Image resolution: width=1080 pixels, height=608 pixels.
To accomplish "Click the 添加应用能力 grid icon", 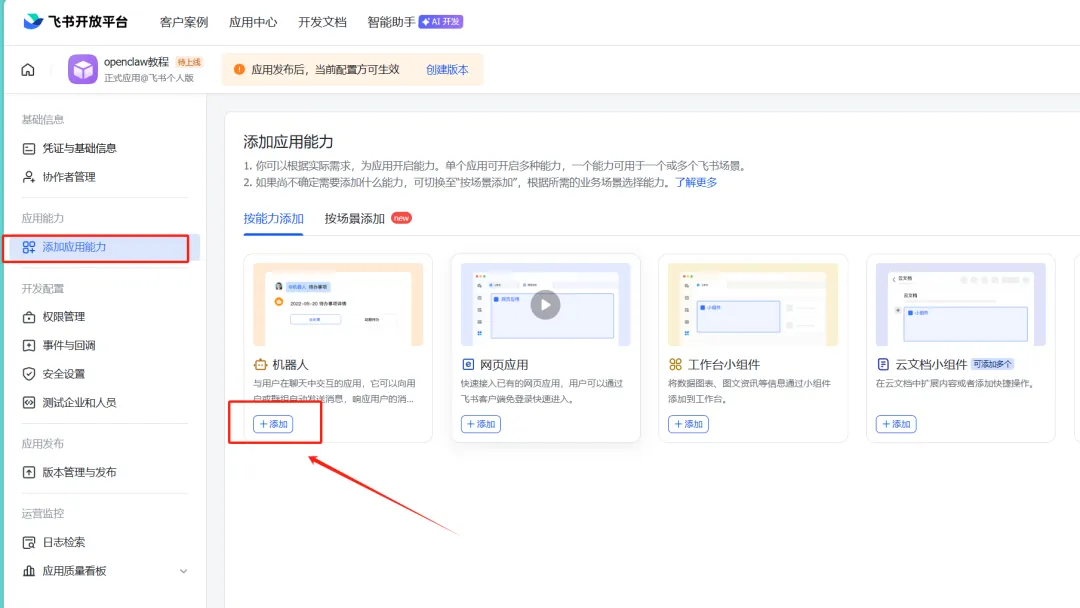I will 29,247.
